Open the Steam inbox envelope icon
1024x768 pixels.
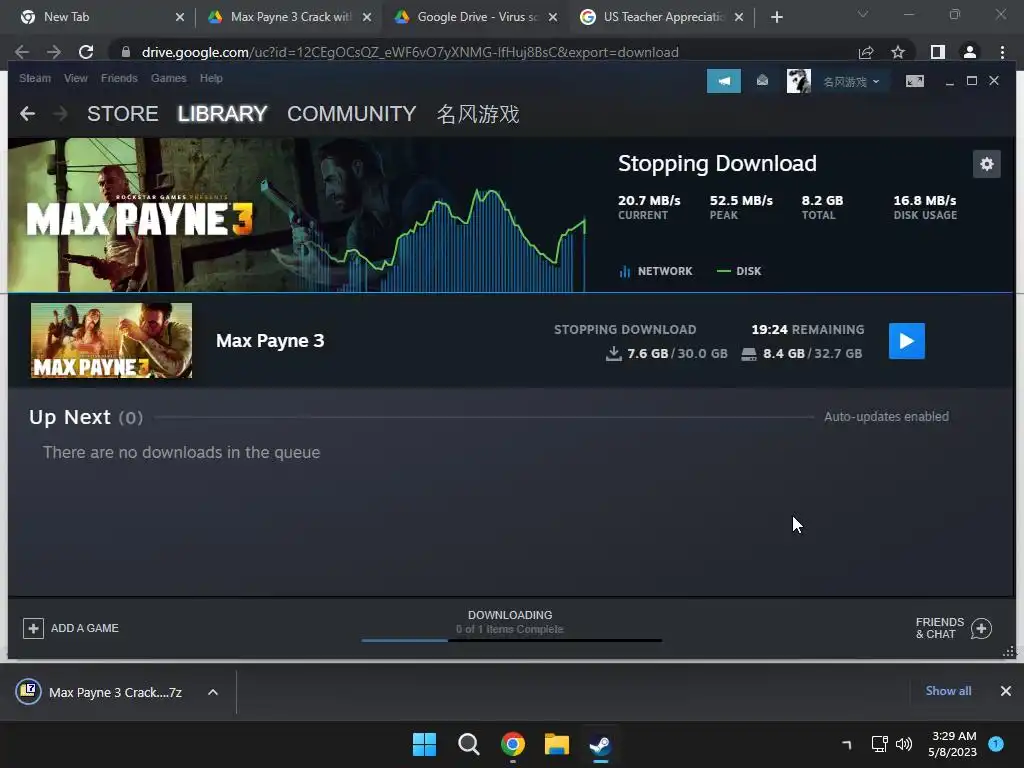coord(762,81)
